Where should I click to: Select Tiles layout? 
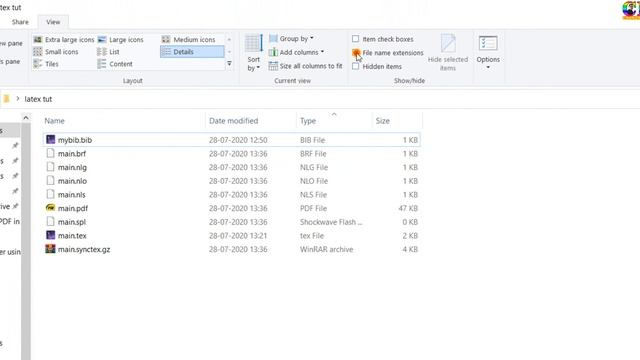46,64
